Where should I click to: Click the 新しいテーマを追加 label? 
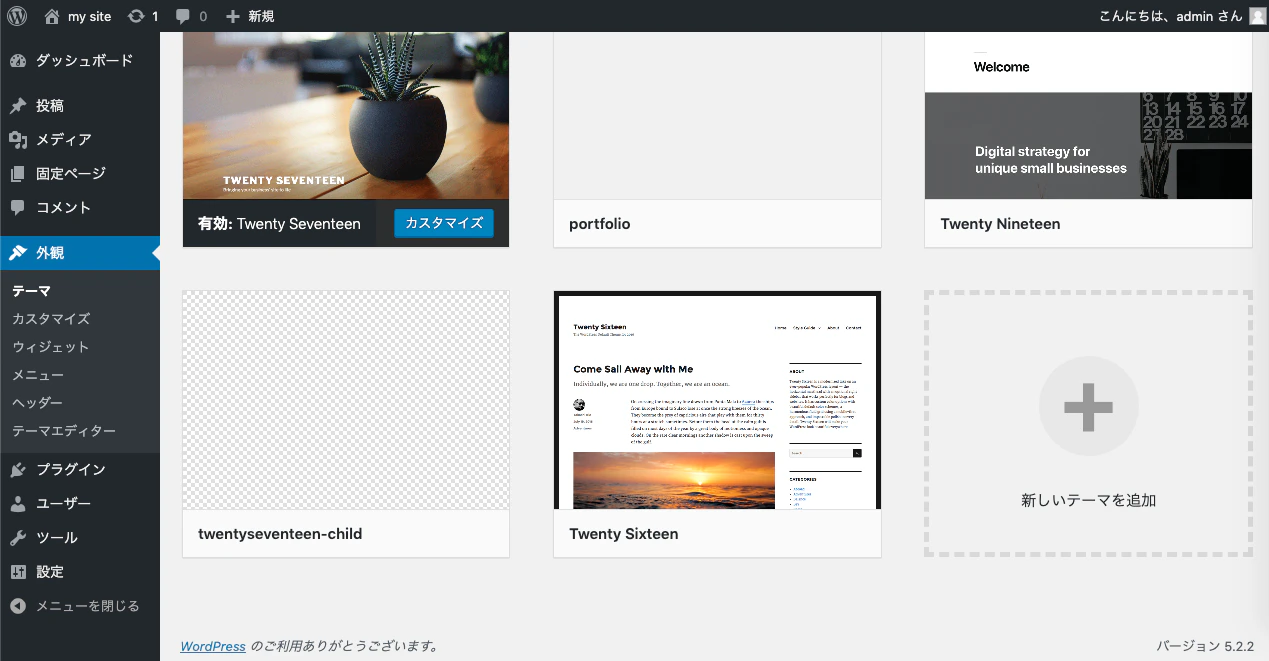1088,500
